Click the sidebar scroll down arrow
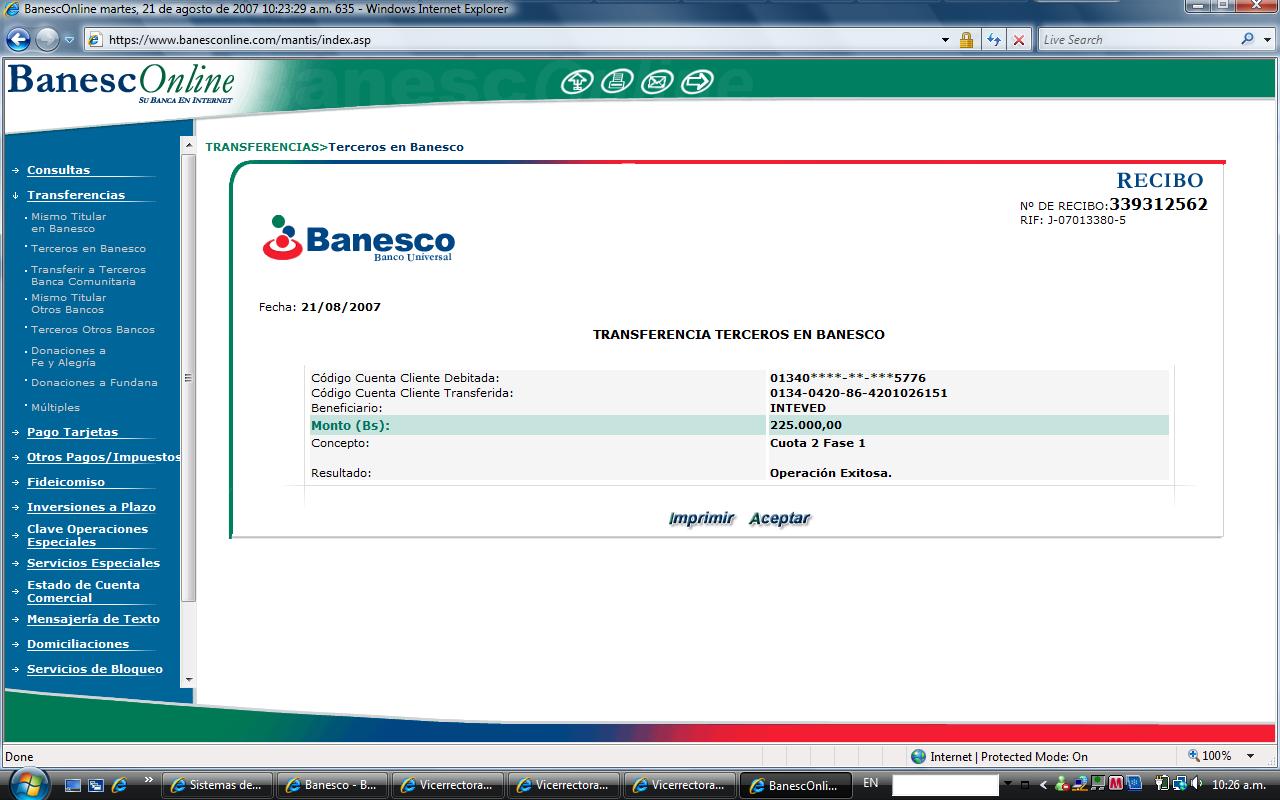 click(188, 680)
